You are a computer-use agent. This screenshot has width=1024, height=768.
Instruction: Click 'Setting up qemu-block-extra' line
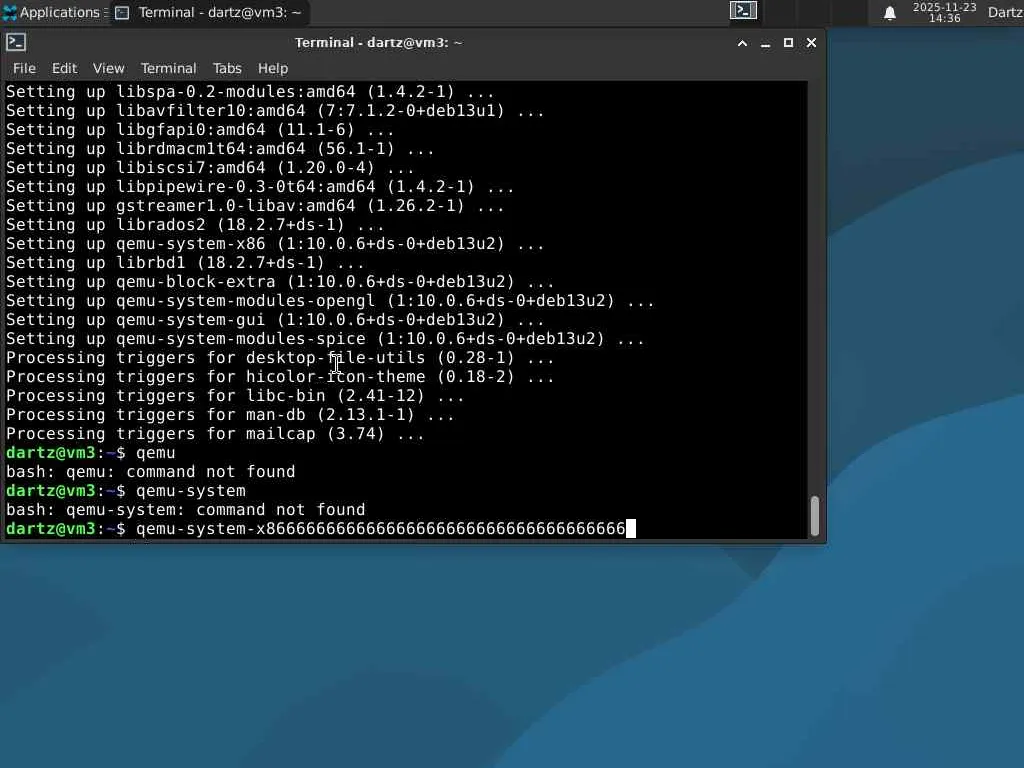(x=280, y=282)
